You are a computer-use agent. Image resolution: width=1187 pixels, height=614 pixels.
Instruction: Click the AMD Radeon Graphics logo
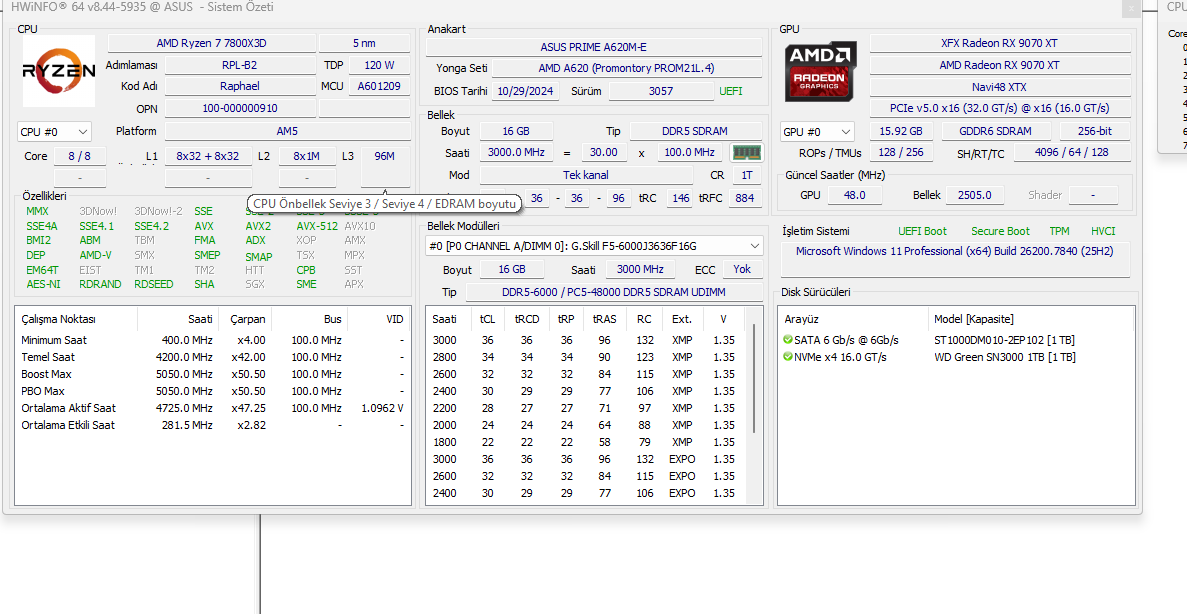click(x=821, y=71)
